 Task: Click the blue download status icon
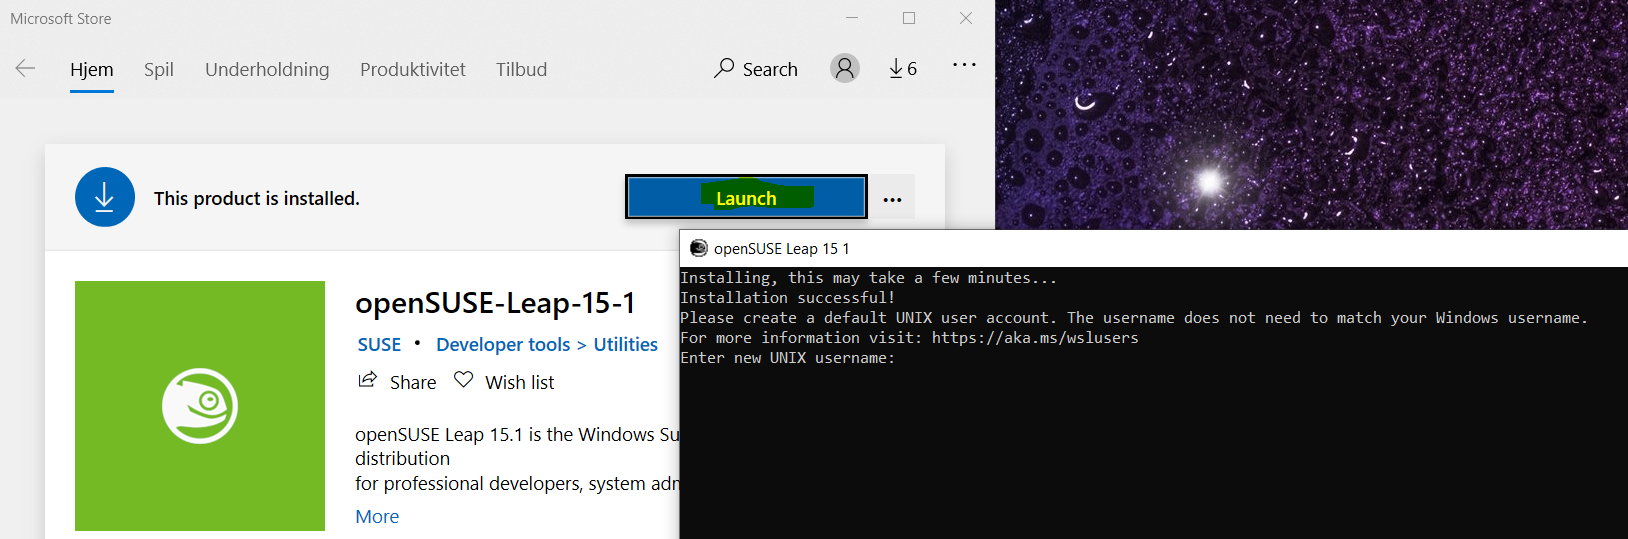(105, 197)
